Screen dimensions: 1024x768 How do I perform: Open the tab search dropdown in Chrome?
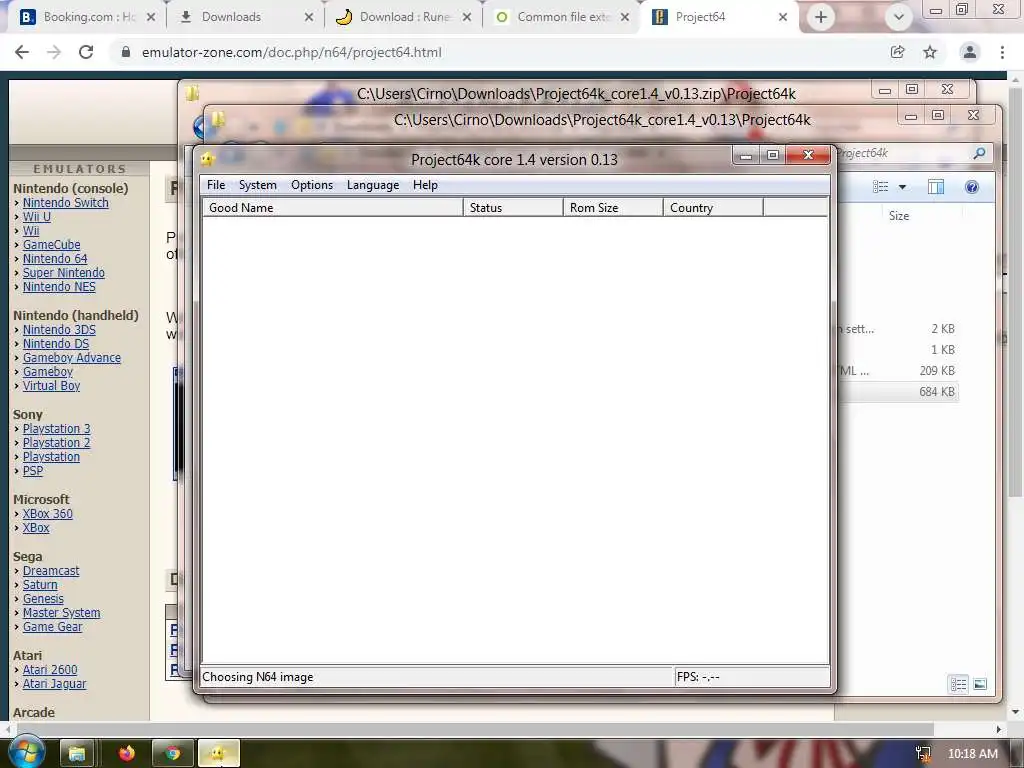click(x=899, y=17)
